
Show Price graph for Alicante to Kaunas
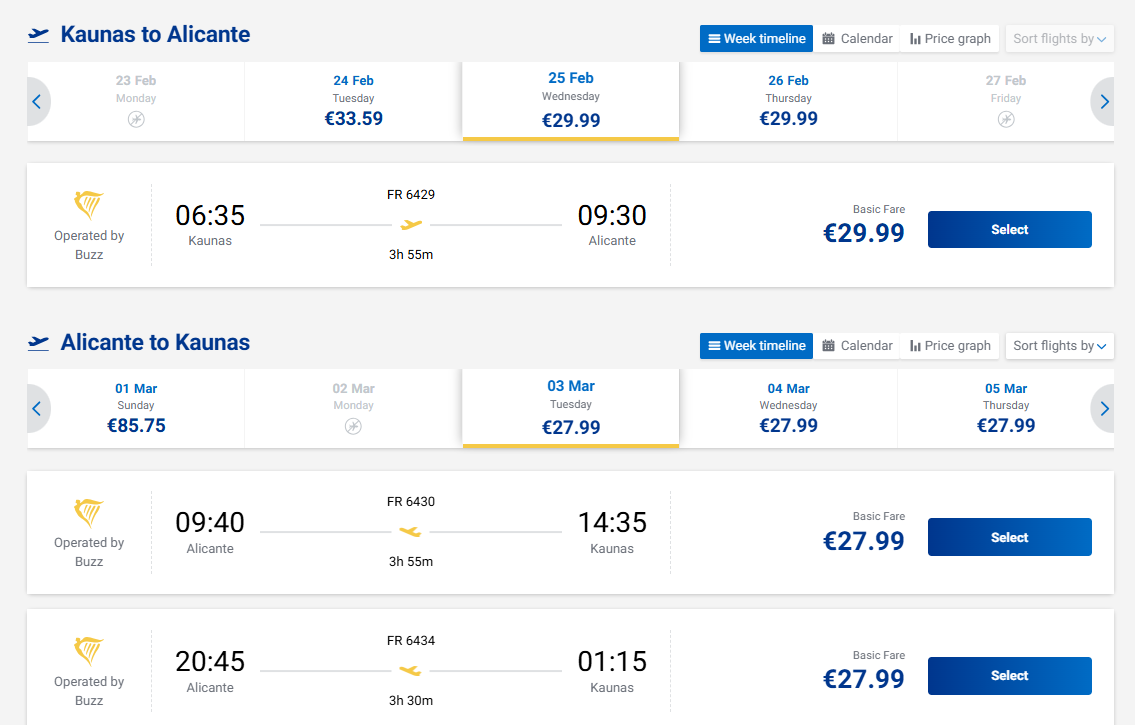(x=950, y=346)
